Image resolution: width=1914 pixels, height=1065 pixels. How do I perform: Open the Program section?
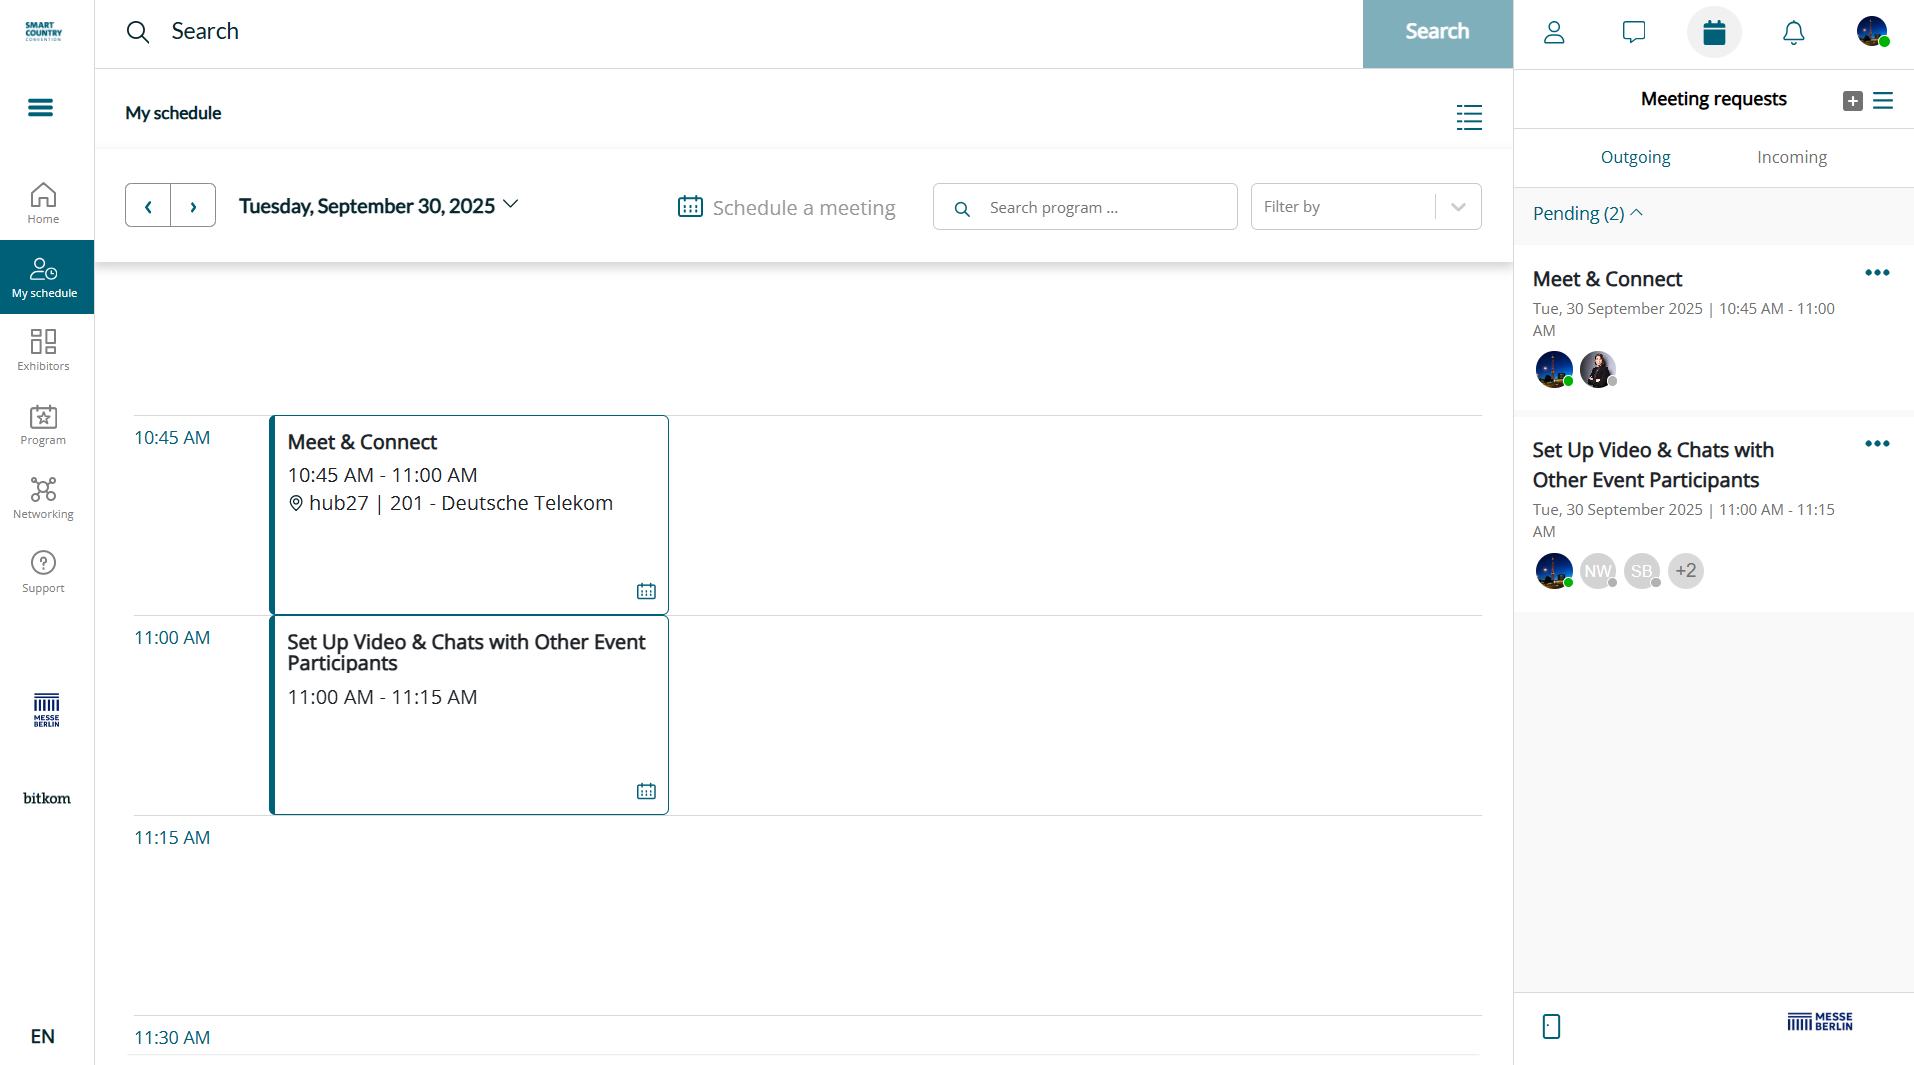click(43, 424)
